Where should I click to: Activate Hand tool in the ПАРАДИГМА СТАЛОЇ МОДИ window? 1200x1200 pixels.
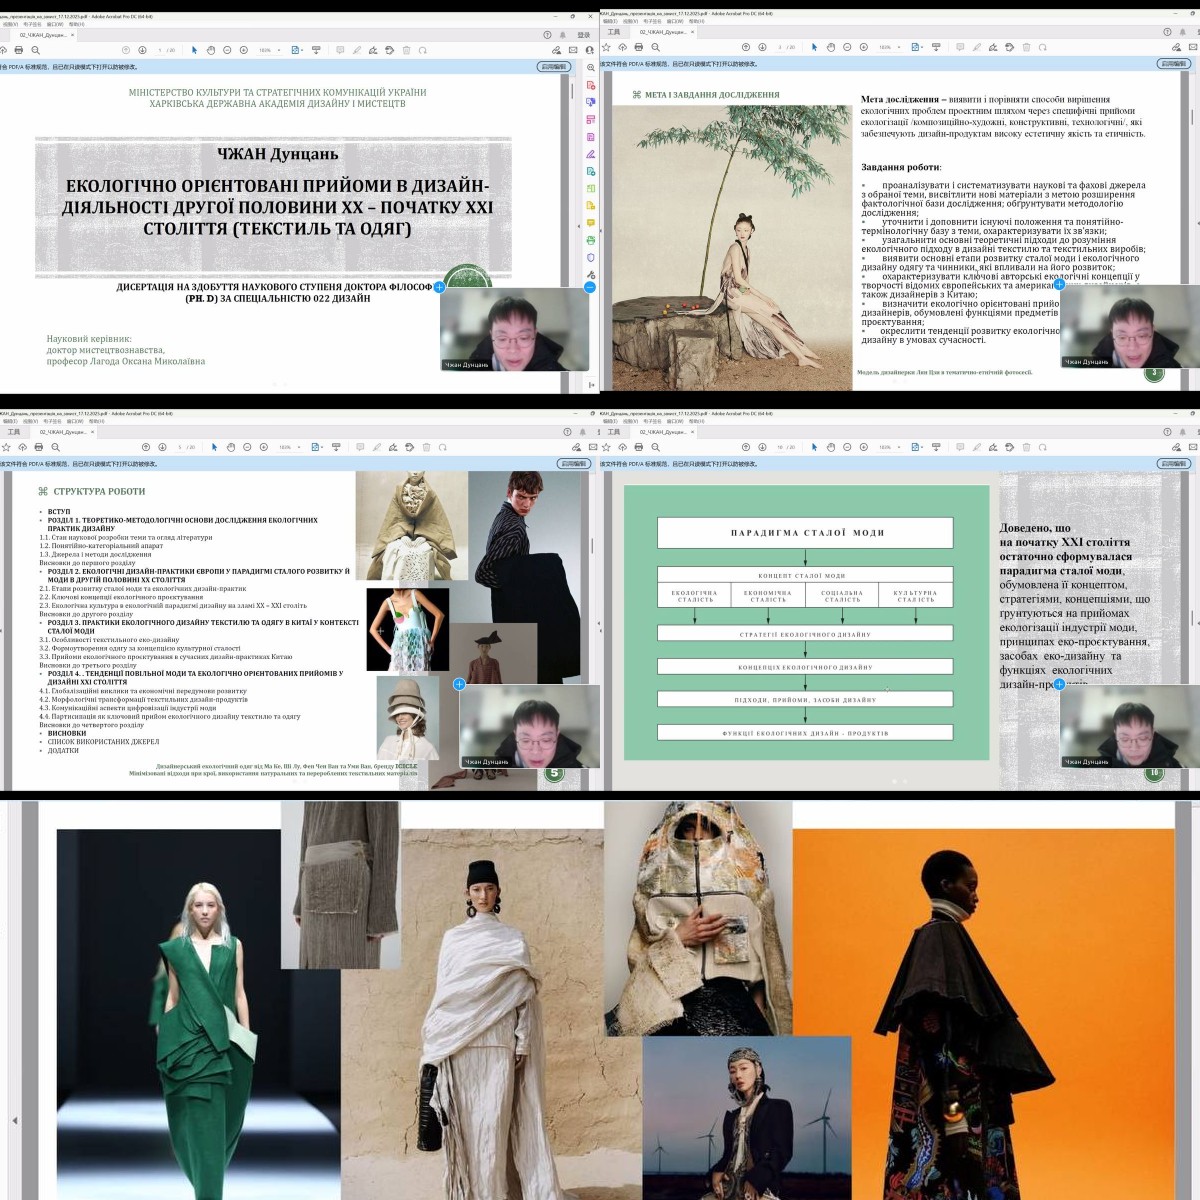click(831, 447)
